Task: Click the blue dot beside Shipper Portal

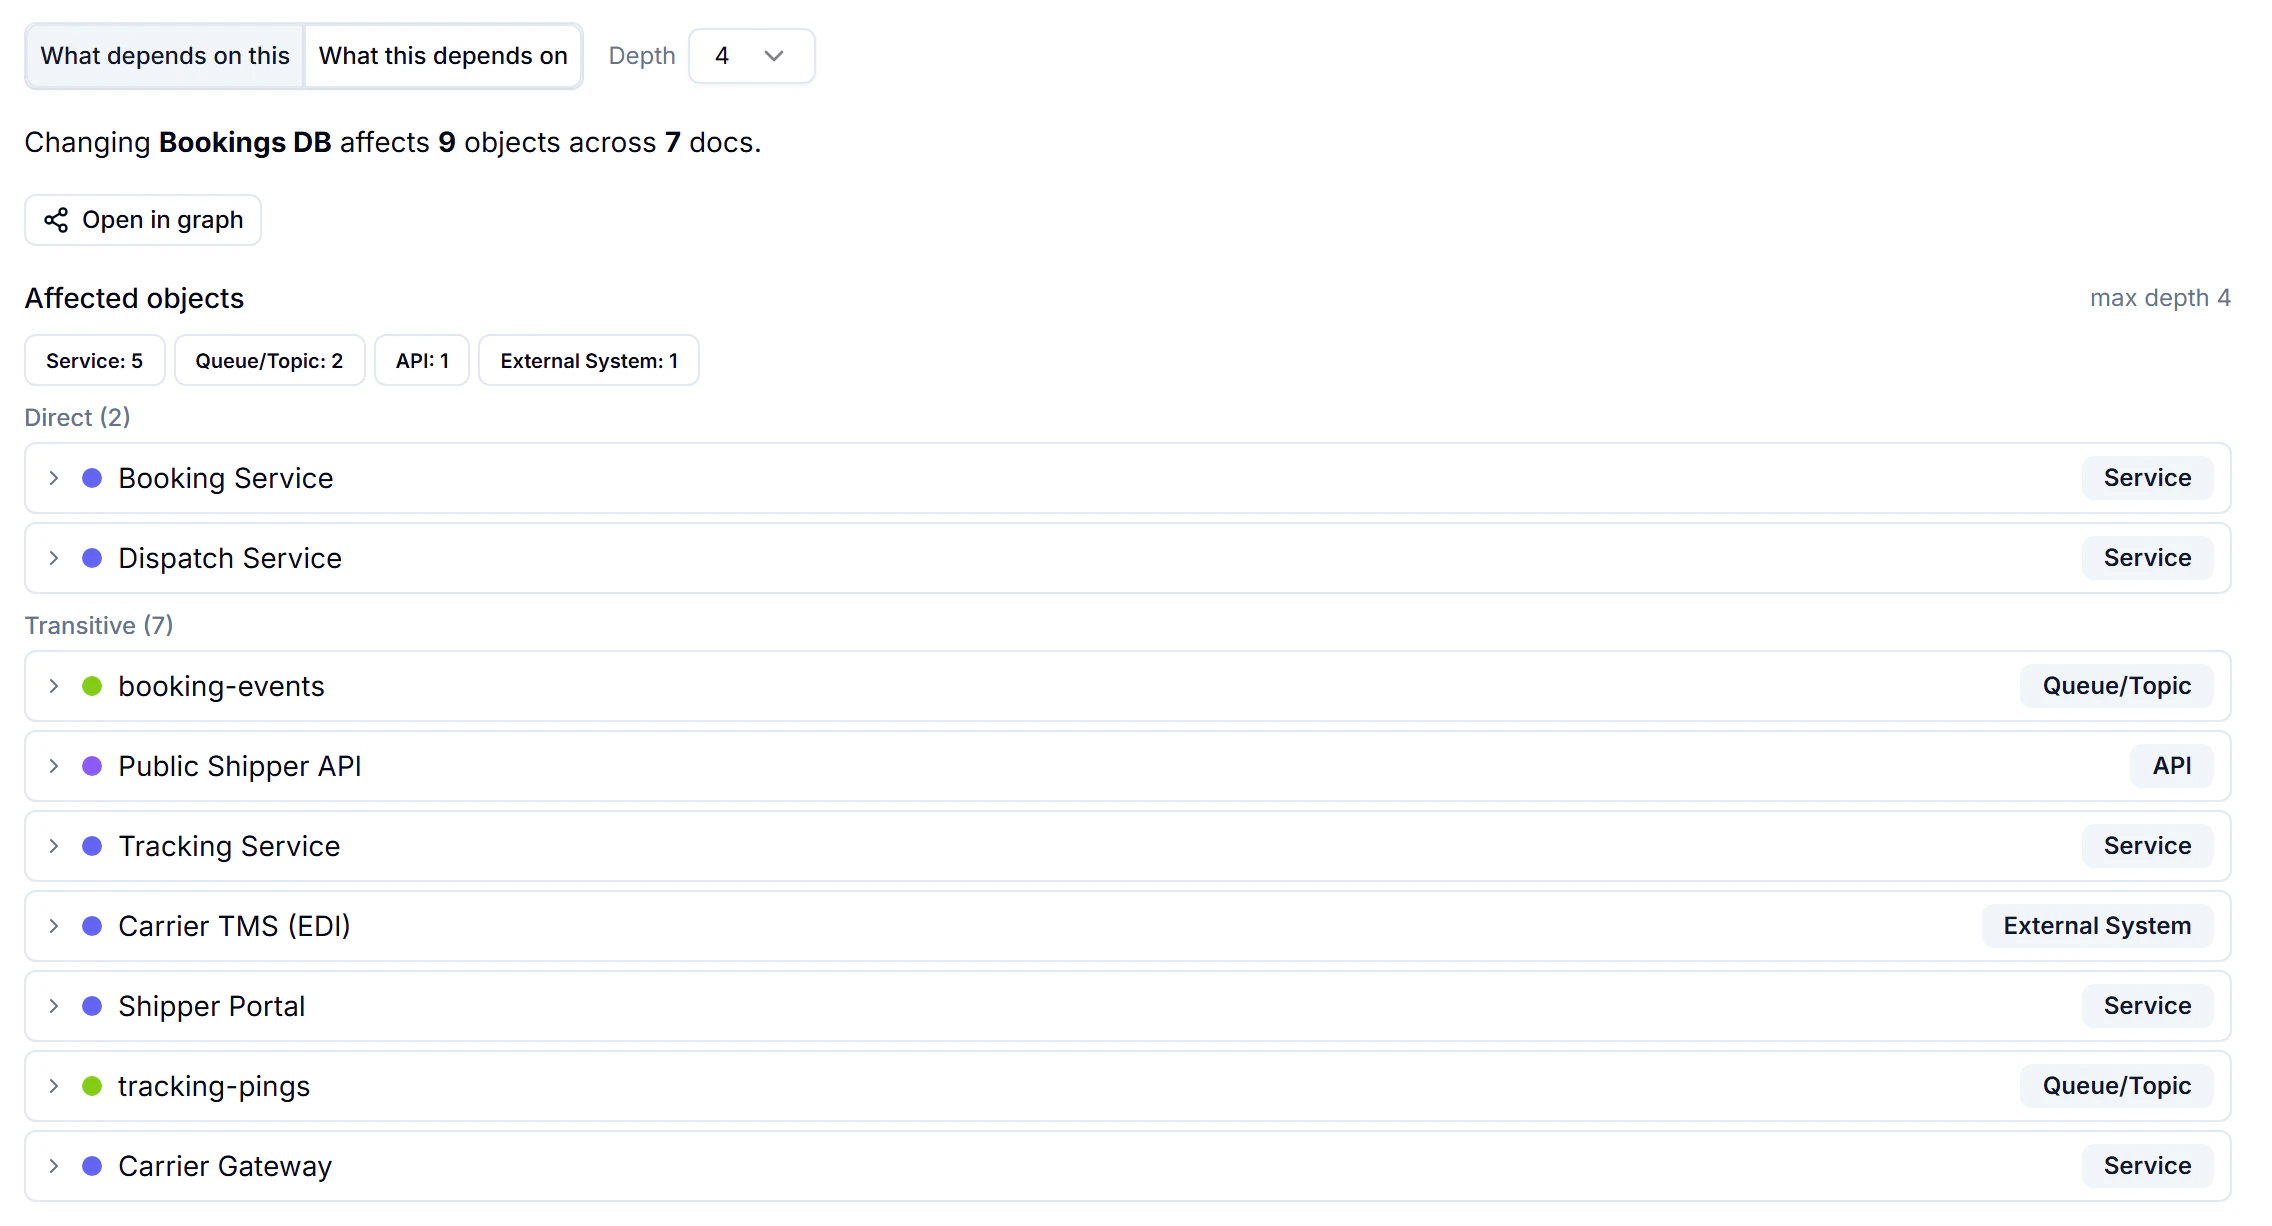Action: [x=92, y=1006]
